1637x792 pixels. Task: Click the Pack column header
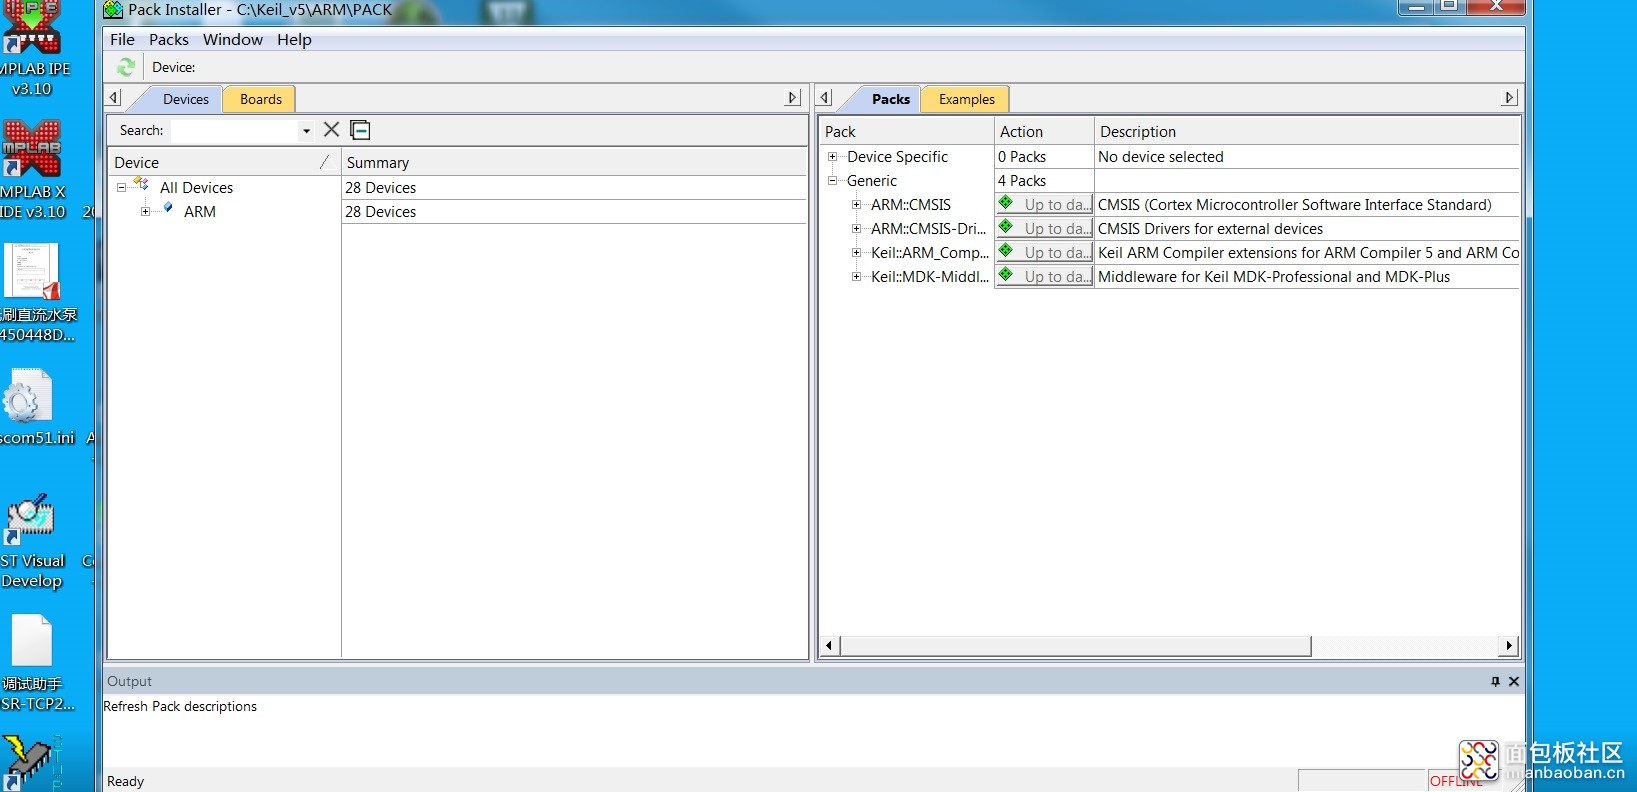[906, 131]
